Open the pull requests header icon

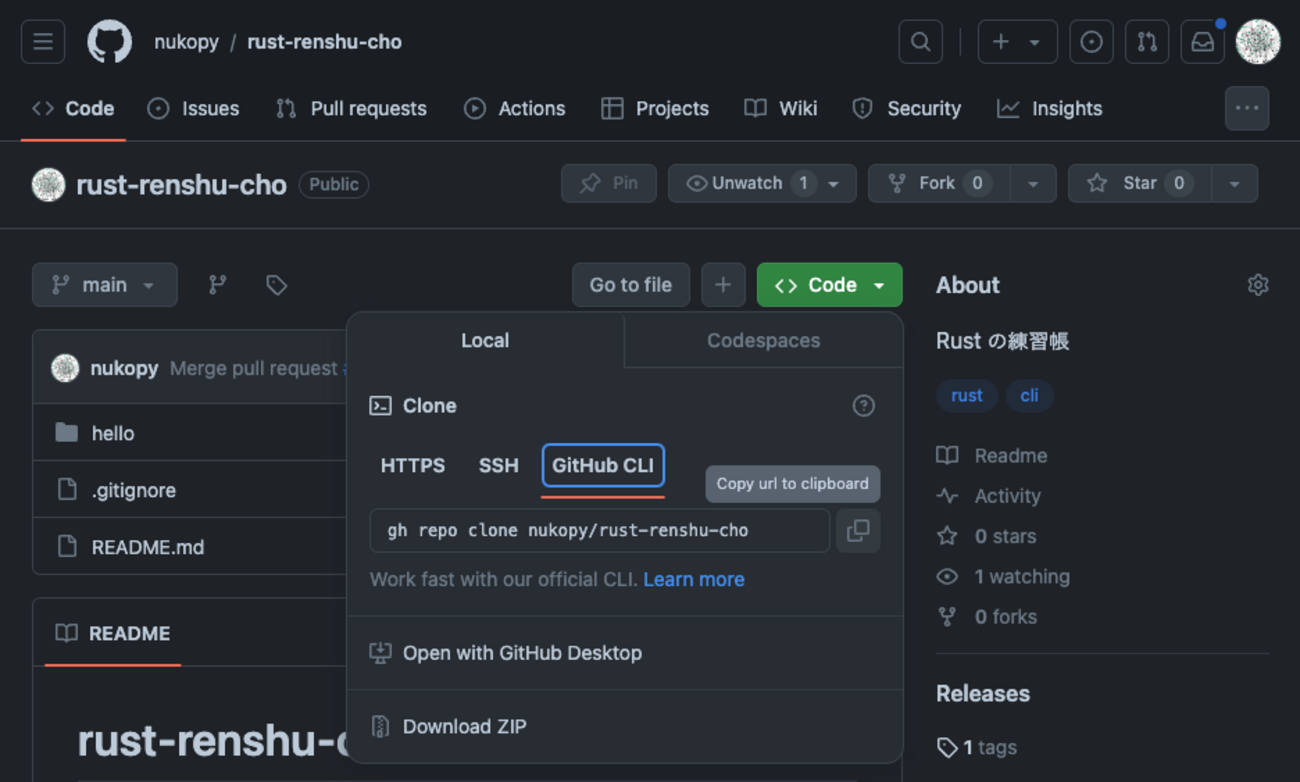coord(1147,42)
